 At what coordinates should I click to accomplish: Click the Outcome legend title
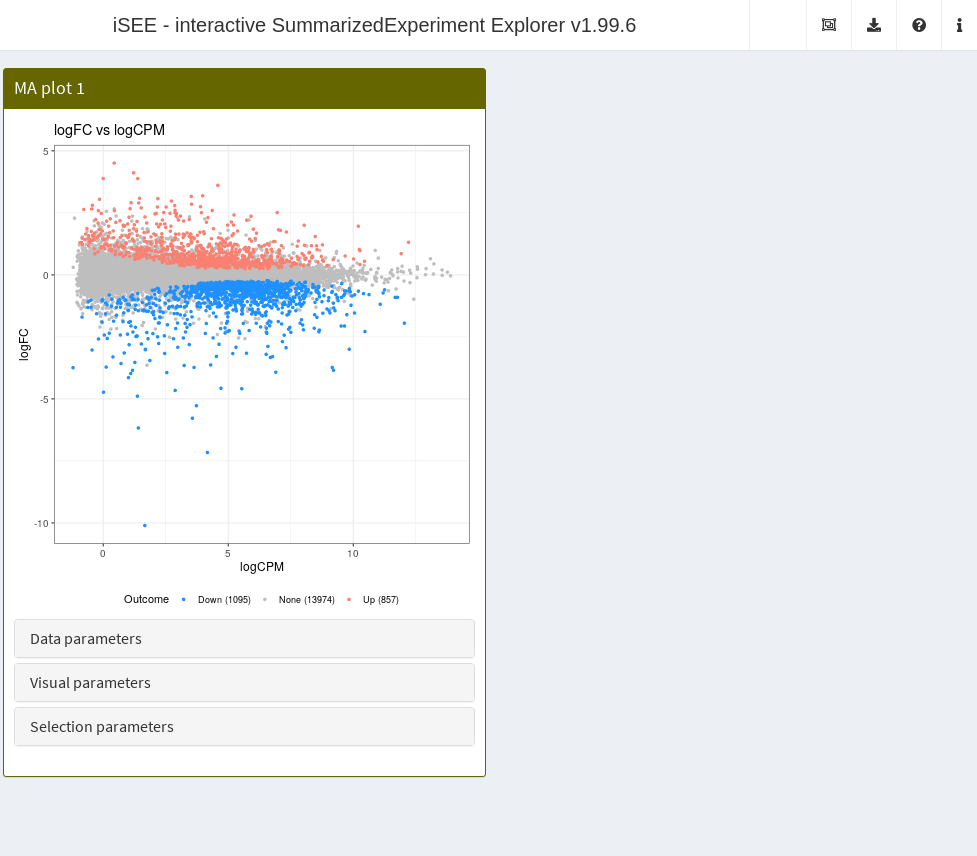pos(146,600)
